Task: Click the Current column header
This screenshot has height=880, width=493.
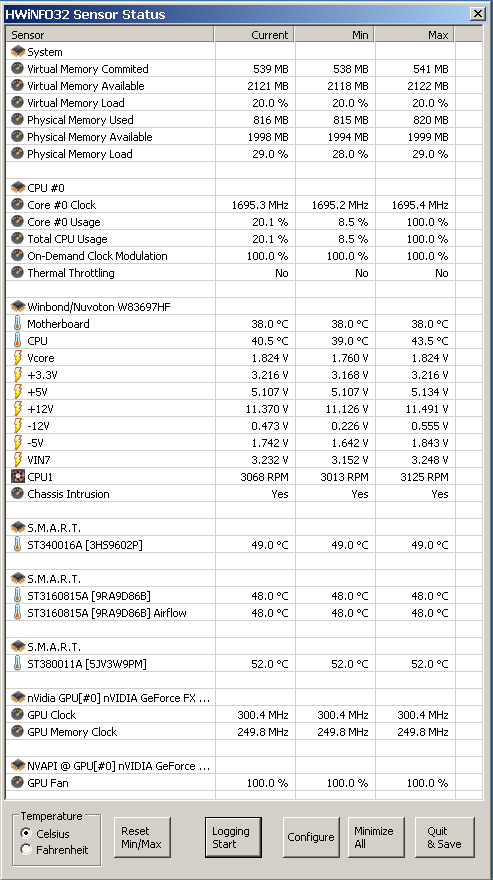Action: (254, 35)
